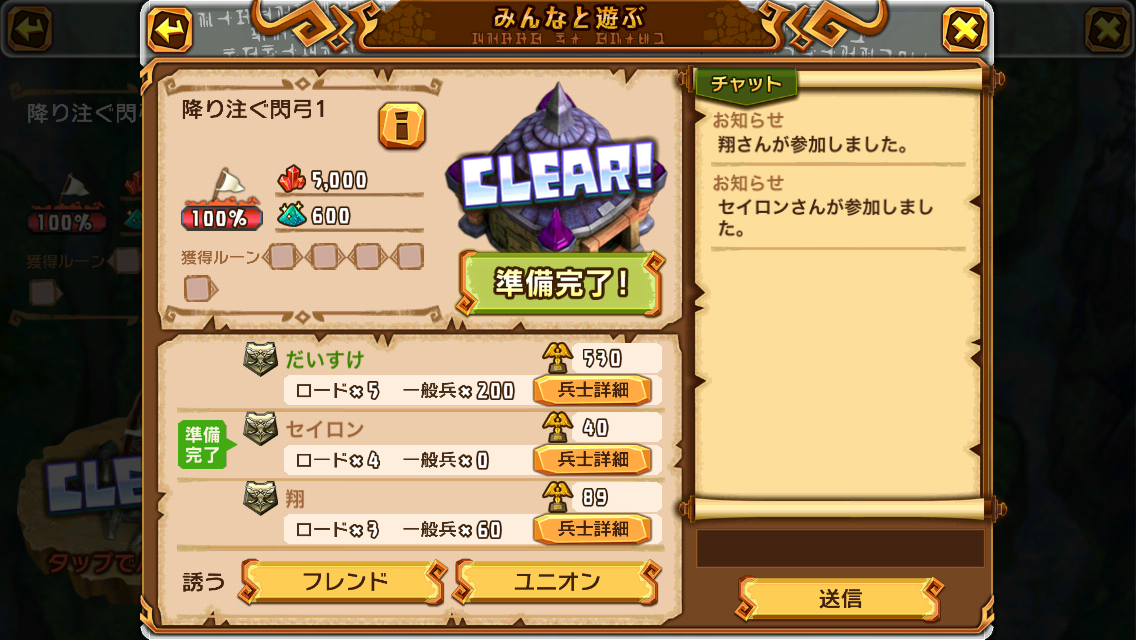Tap the 準備完了! ready button

coord(560,283)
